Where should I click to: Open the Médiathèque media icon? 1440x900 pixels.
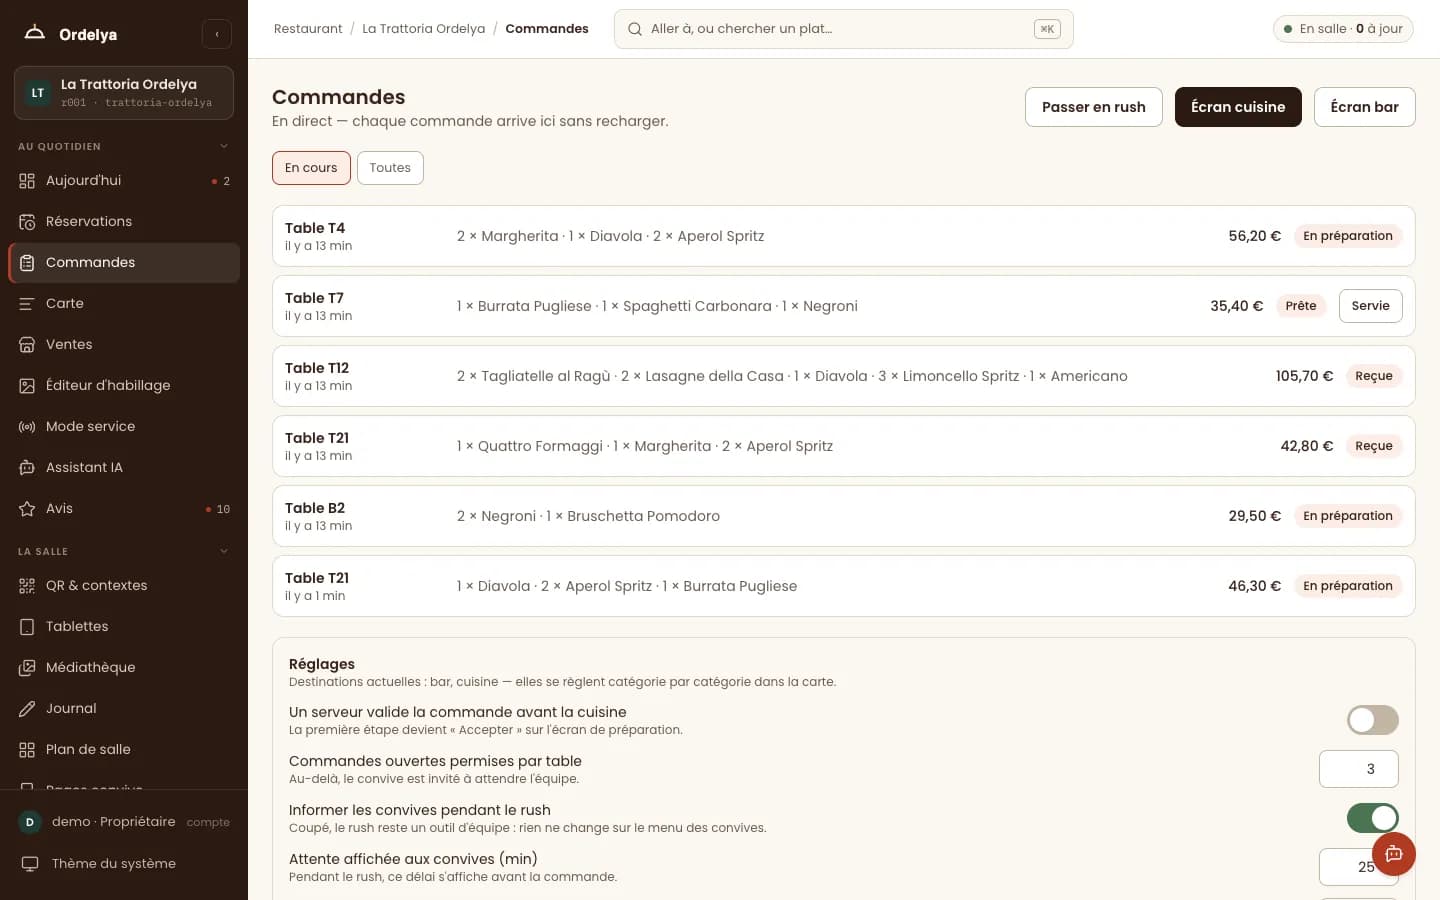(x=27, y=668)
